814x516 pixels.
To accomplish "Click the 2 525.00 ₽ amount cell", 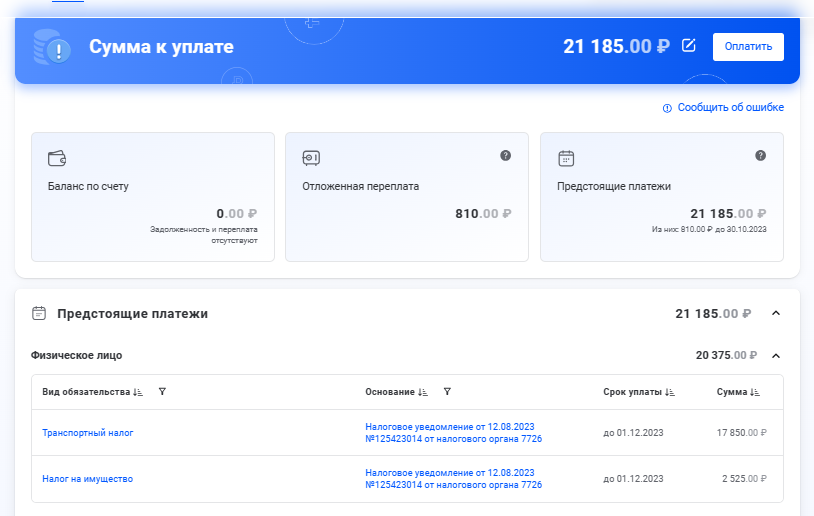I will tap(744, 479).
